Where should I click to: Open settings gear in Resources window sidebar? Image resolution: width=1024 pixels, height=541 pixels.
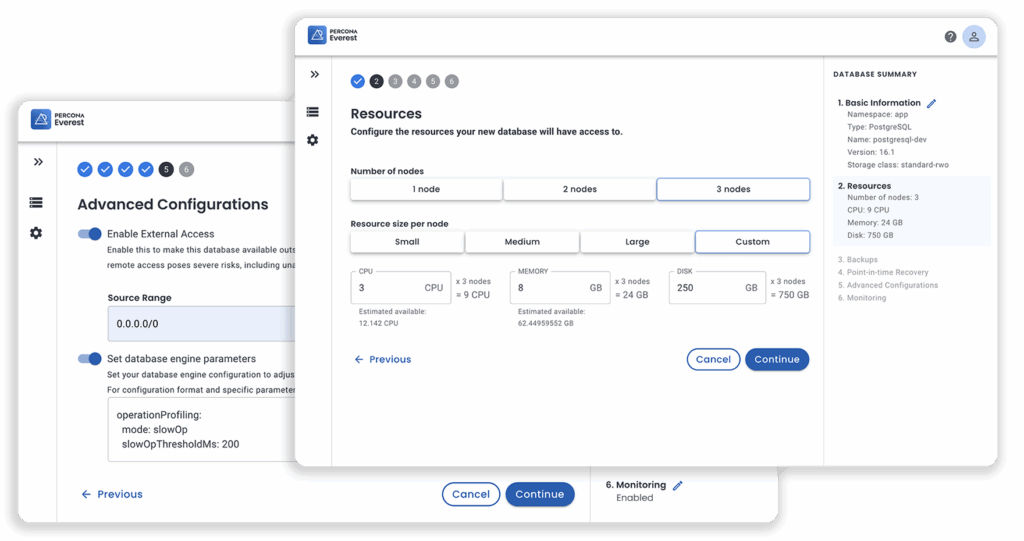pyautogui.click(x=313, y=141)
